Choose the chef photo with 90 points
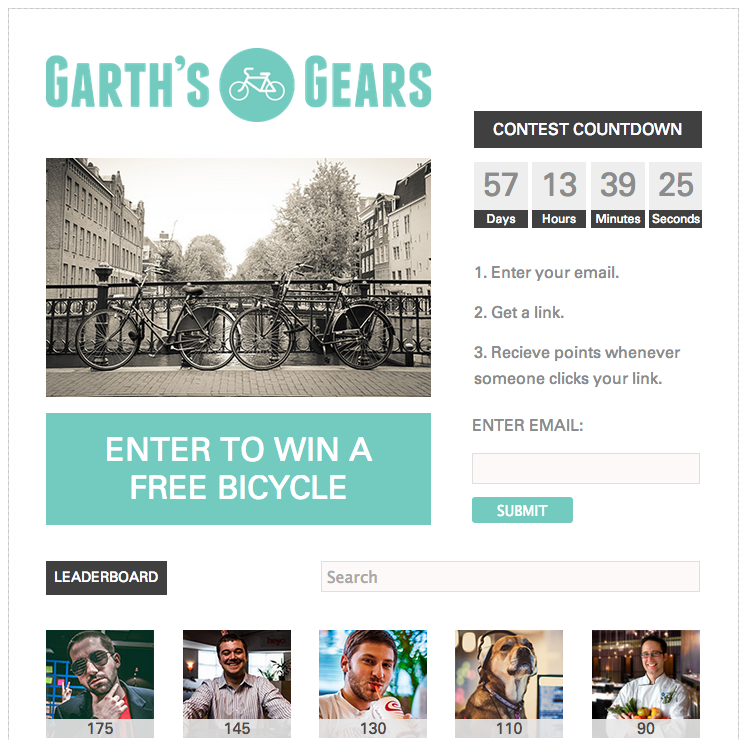The height and width of the screenshot is (740, 746). (646, 683)
